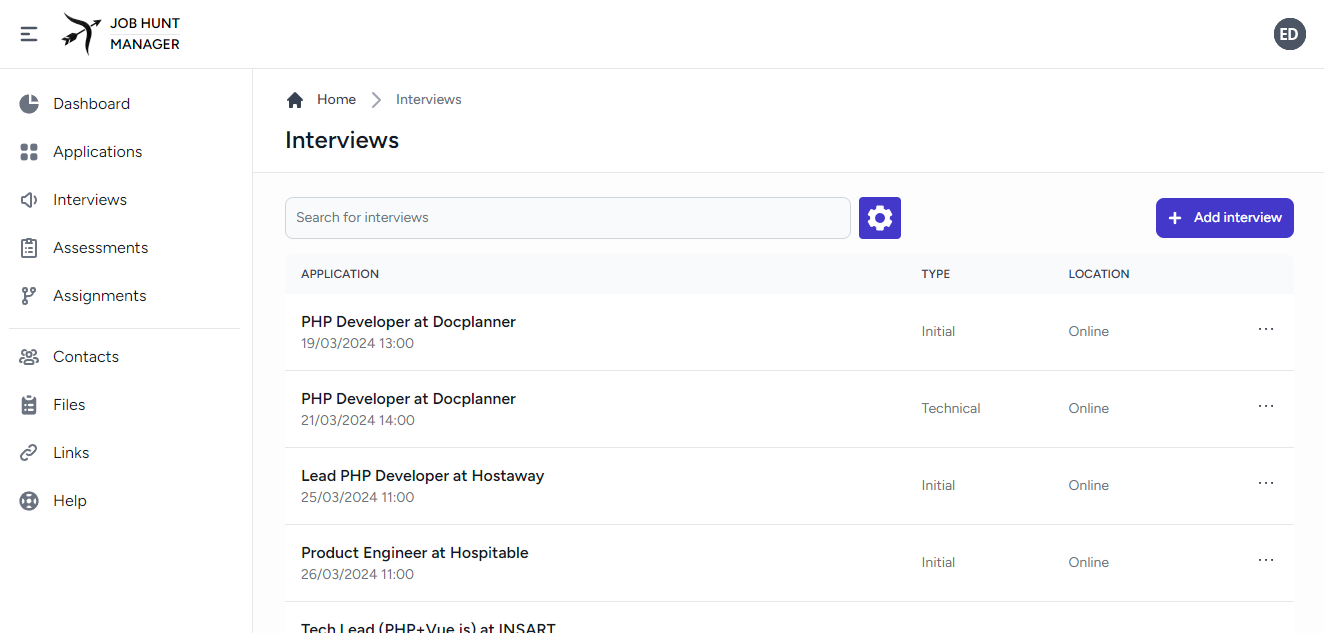Open Help in sidebar
Screen dimensions: 1324x633
click(125, 501)
